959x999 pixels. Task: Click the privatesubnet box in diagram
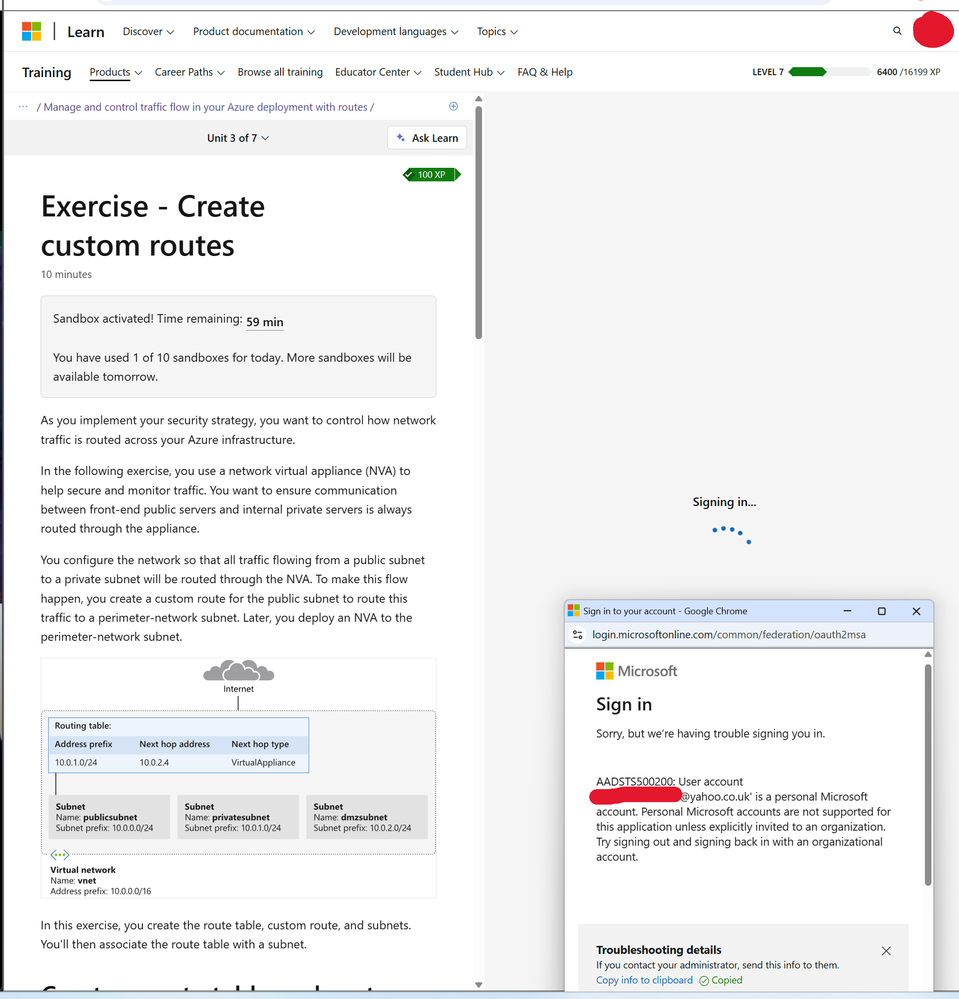[238, 817]
